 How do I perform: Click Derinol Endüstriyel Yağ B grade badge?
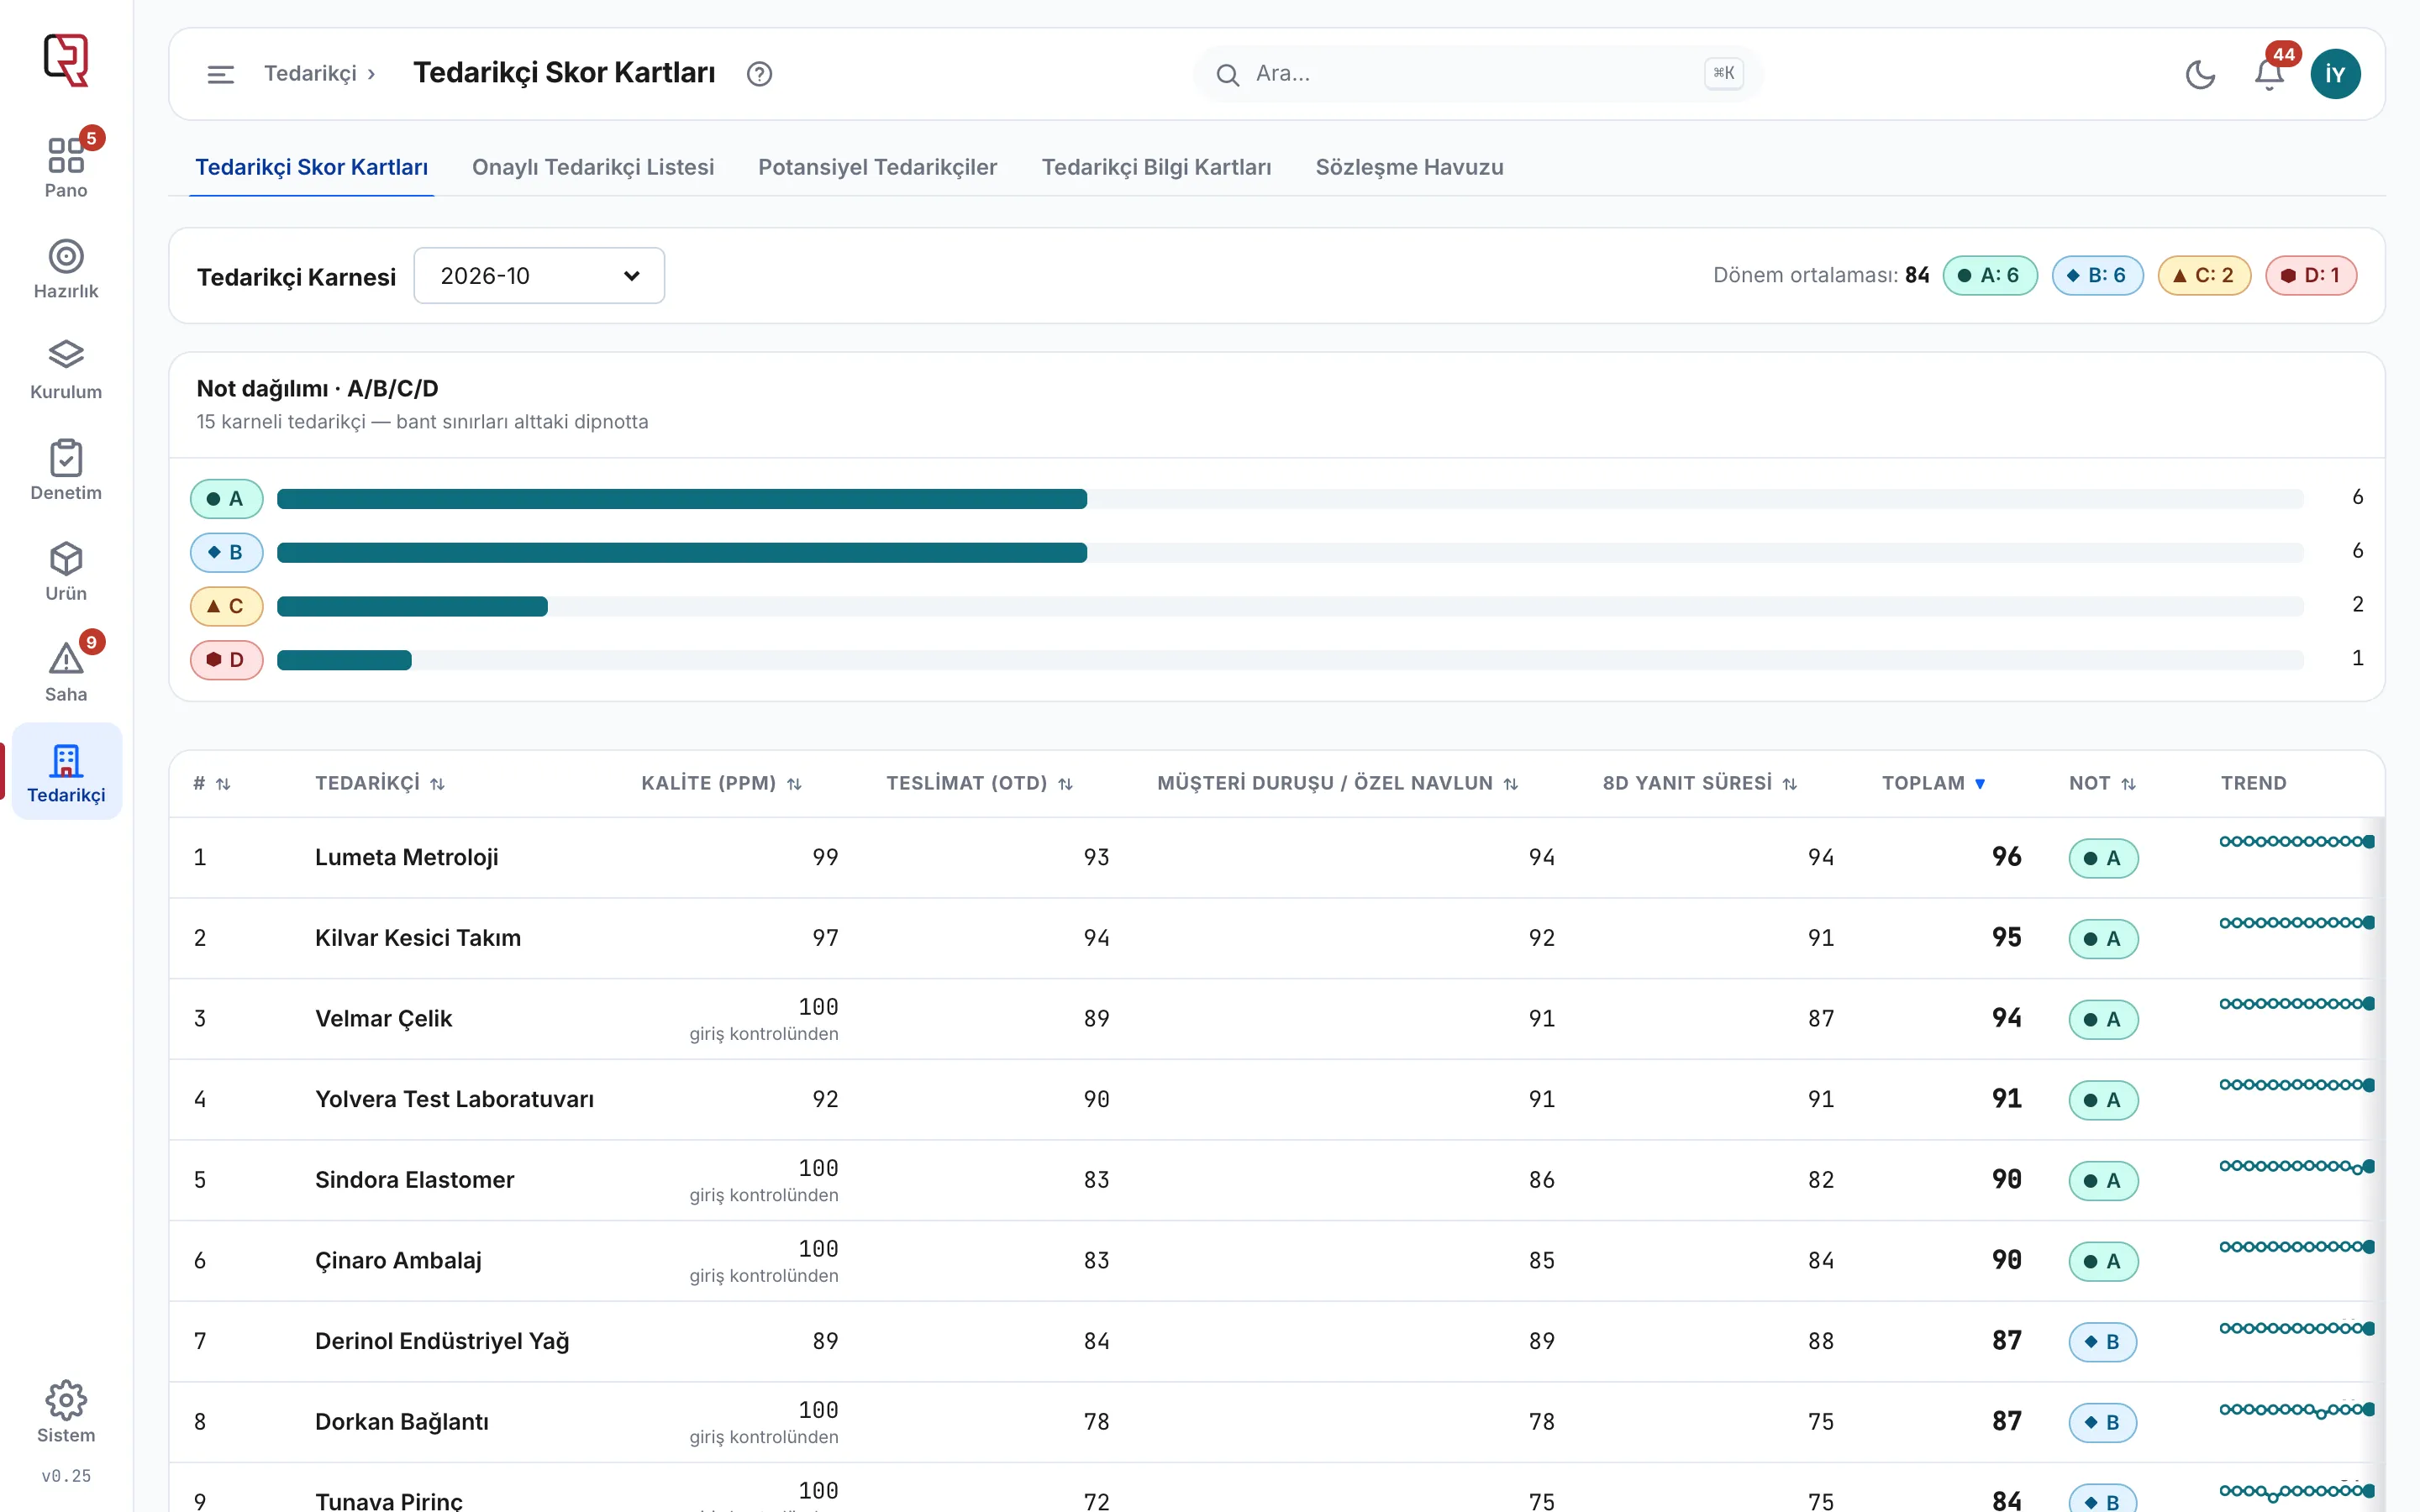pyautogui.click(x=2102, y=1342)
